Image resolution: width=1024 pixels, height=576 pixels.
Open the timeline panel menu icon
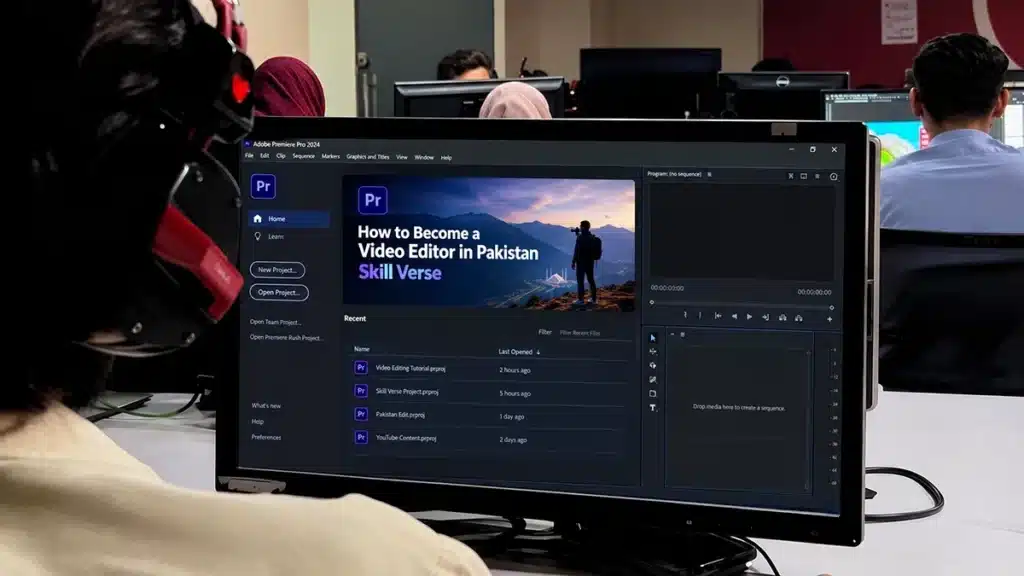coord(682,334)
